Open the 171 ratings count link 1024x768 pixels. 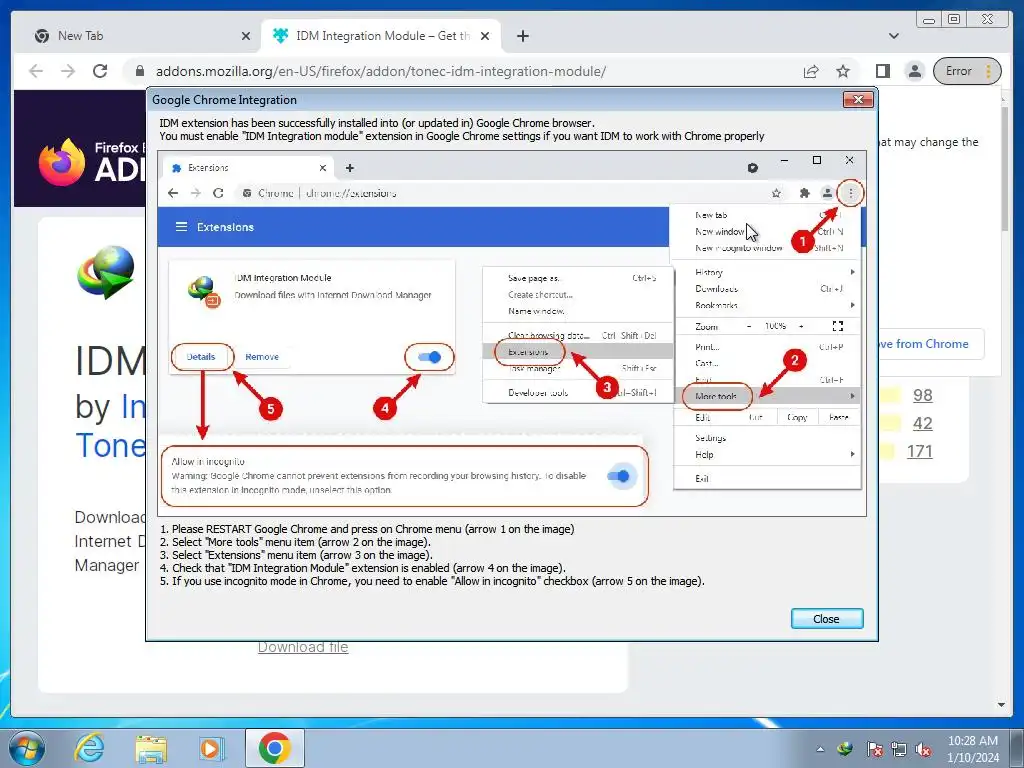point(920,451)
